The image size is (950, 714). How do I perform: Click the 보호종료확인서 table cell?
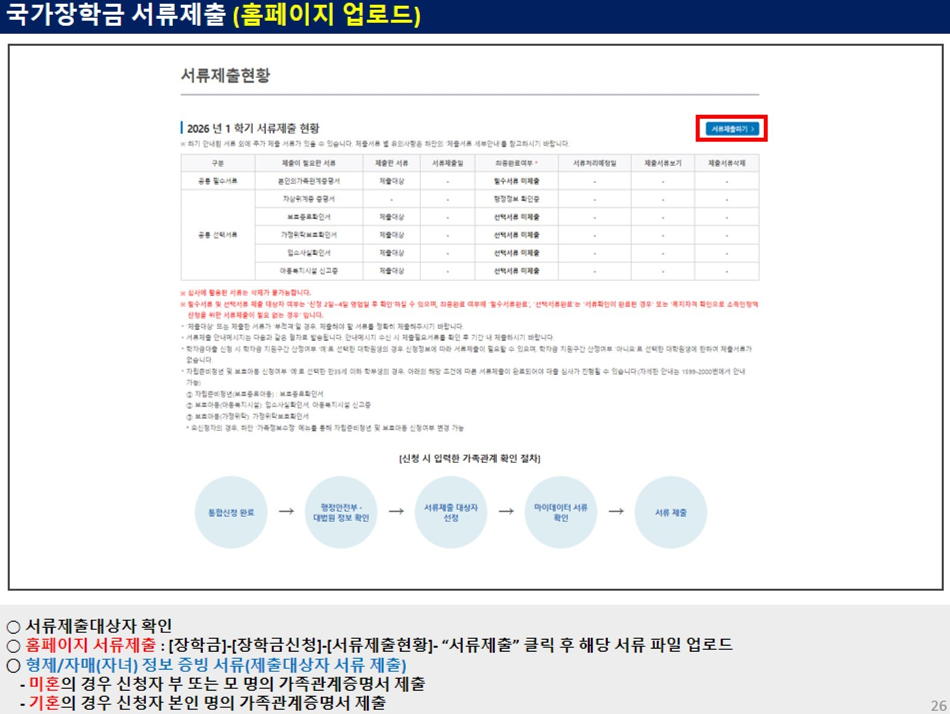[x=308, y=217]
